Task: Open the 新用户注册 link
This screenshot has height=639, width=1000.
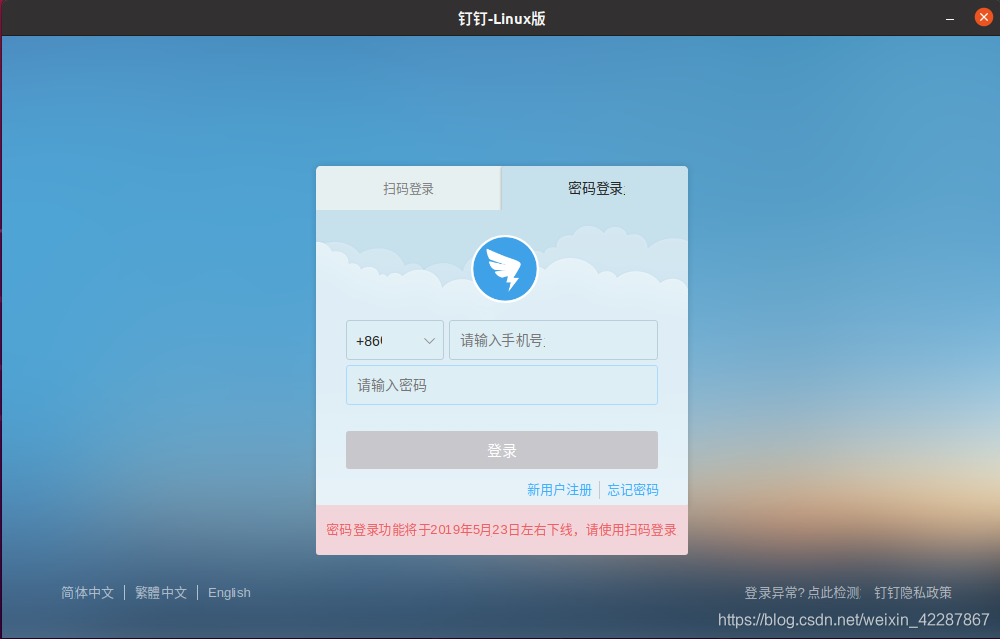Action: point(559,490)
